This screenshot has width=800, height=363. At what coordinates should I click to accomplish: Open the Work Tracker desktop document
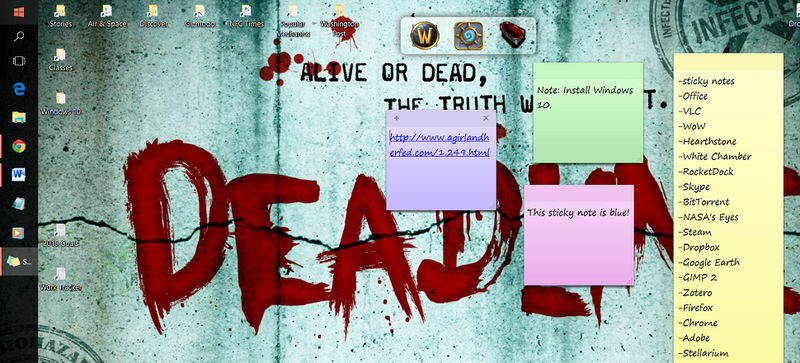[x=60, y=279]
